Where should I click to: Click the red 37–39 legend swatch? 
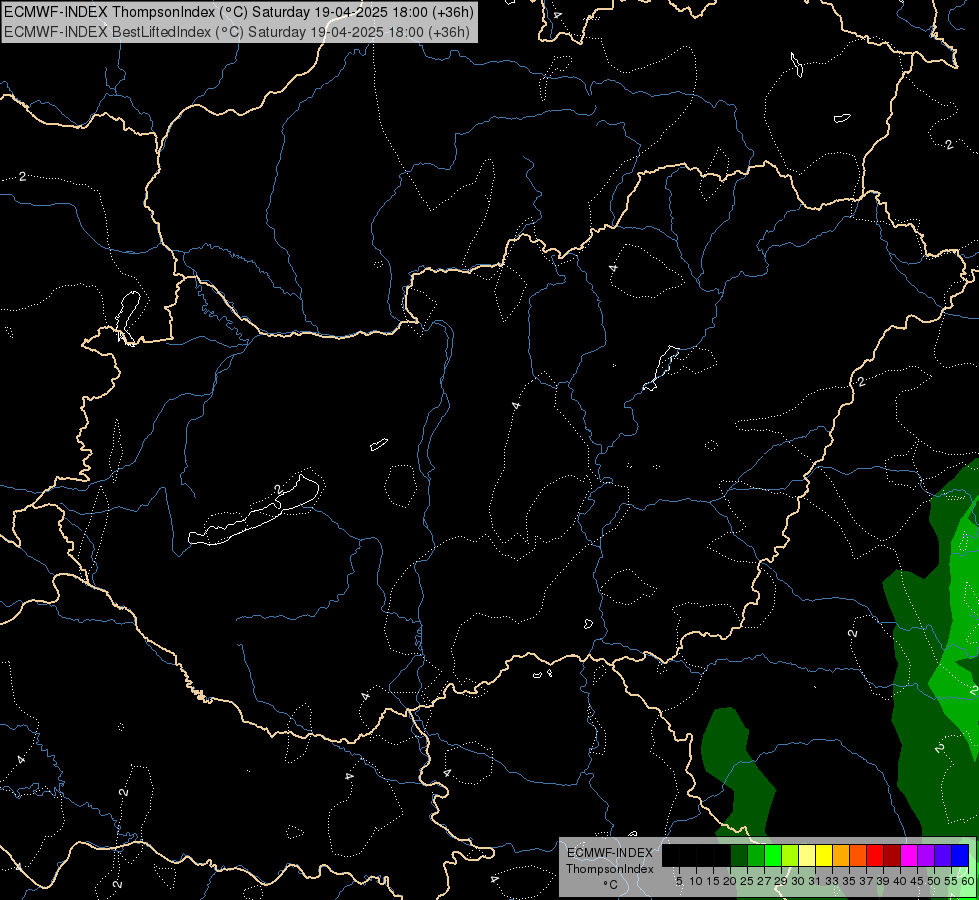tap(875, 856)
